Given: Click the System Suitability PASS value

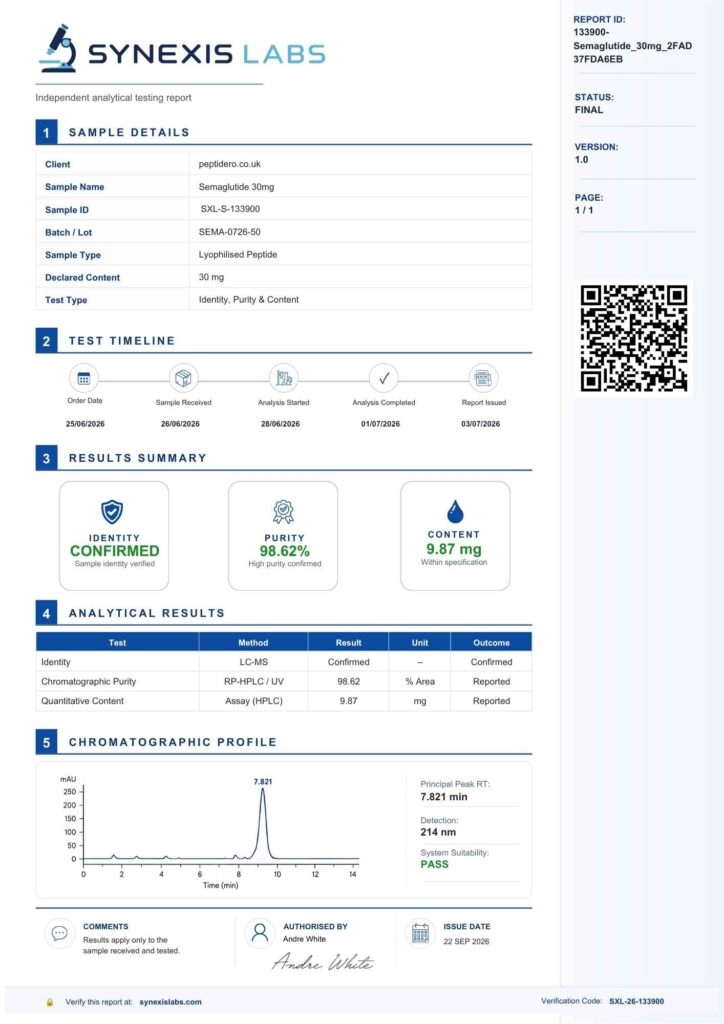Looking at the screenshot, I should click(x=434, y=864).
